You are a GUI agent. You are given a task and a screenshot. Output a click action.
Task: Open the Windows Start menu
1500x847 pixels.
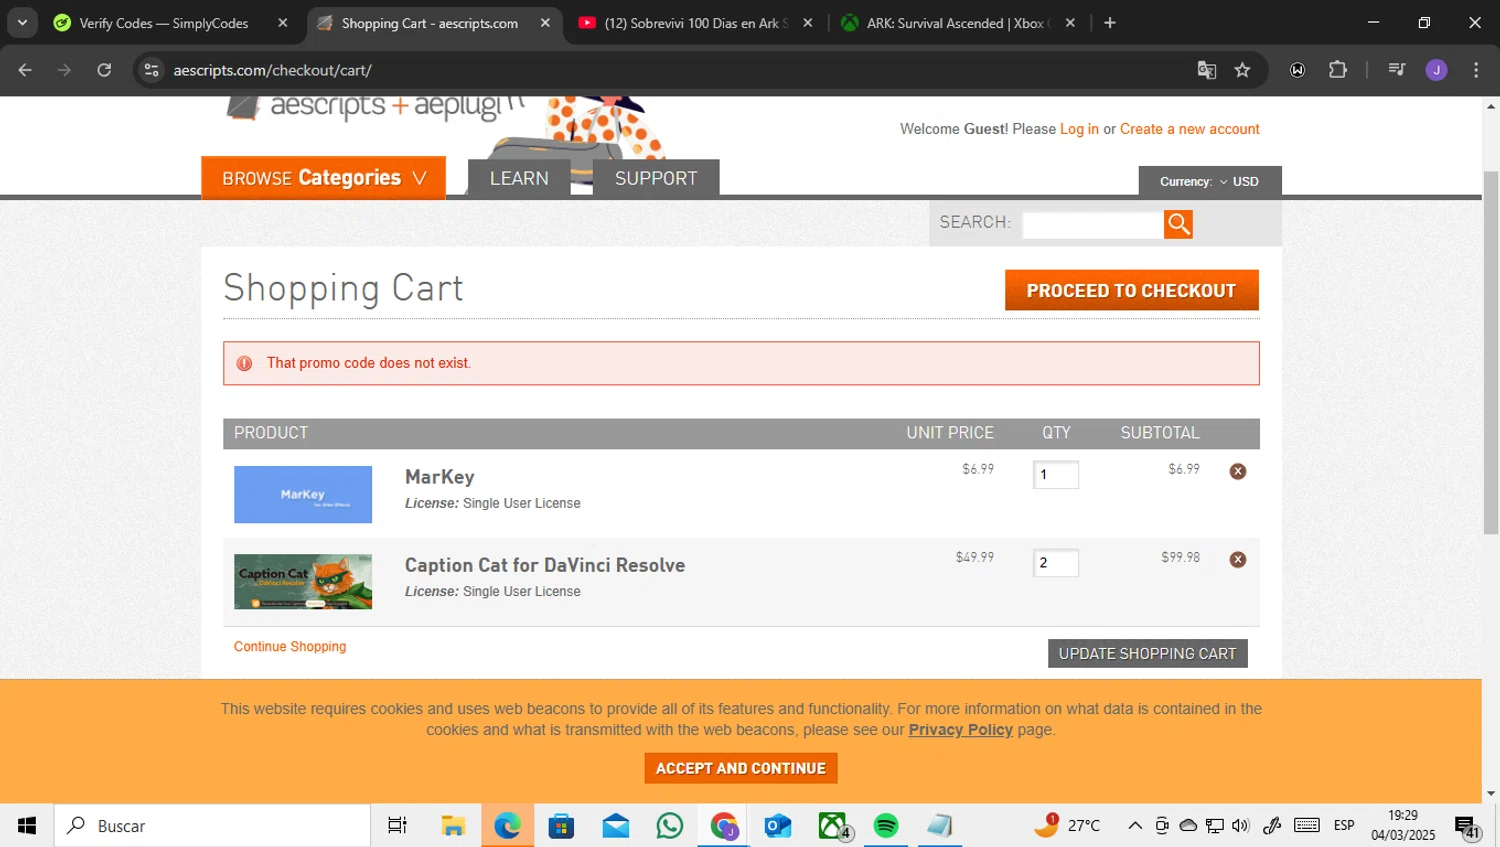(x=27, y=826)
